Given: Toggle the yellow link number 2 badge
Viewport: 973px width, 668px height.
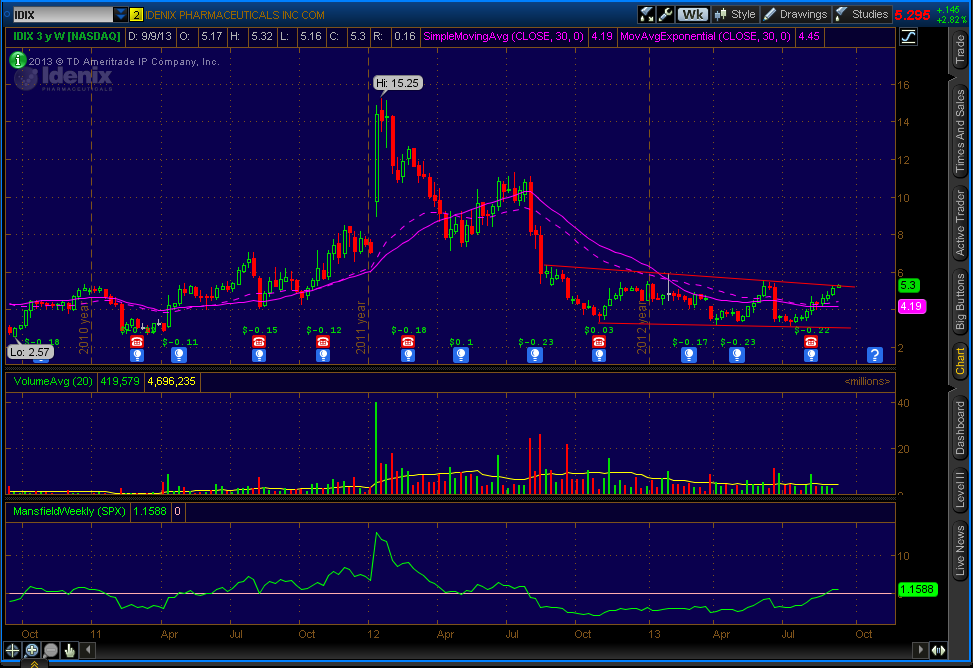Looking at the screenshot, I should [x=136, y=15].
